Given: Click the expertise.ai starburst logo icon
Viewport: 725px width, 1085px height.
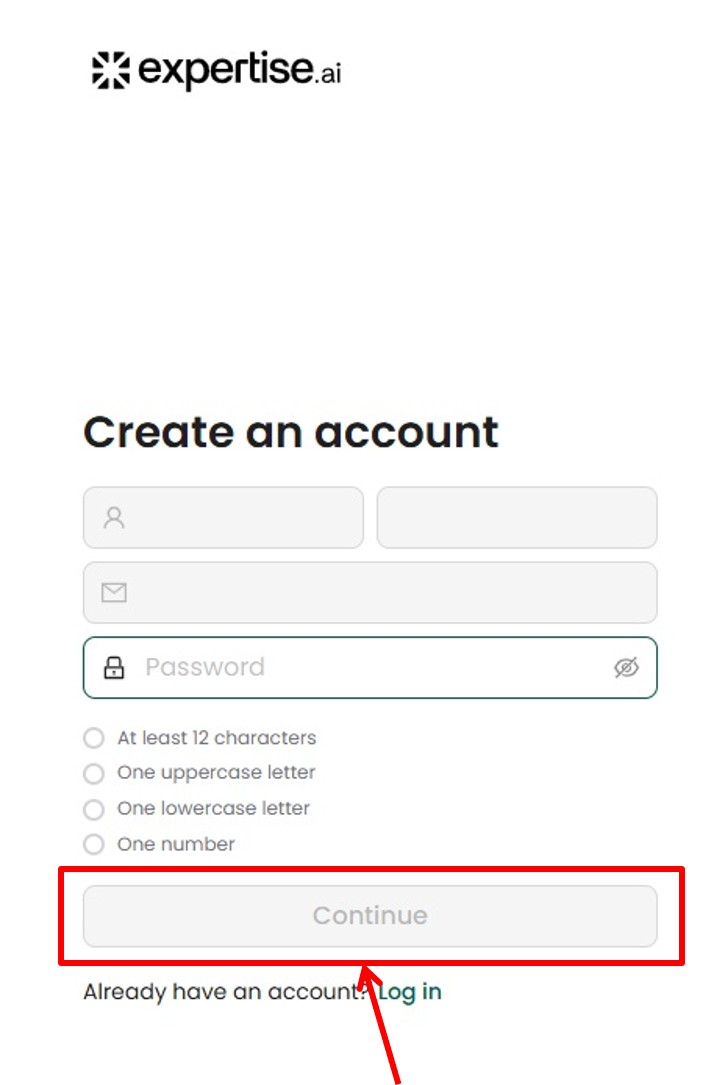Looking at the screenshot, I should 111,71.
